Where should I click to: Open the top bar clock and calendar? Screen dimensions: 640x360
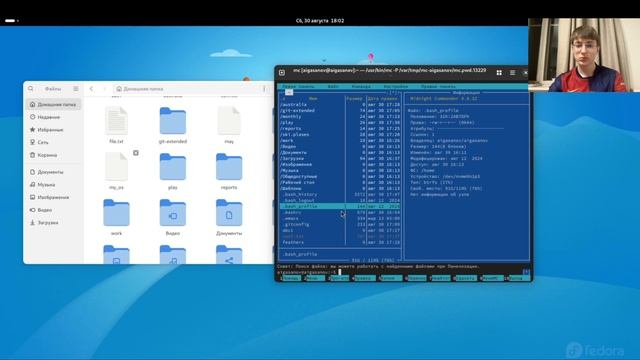[x=320, y=20]
